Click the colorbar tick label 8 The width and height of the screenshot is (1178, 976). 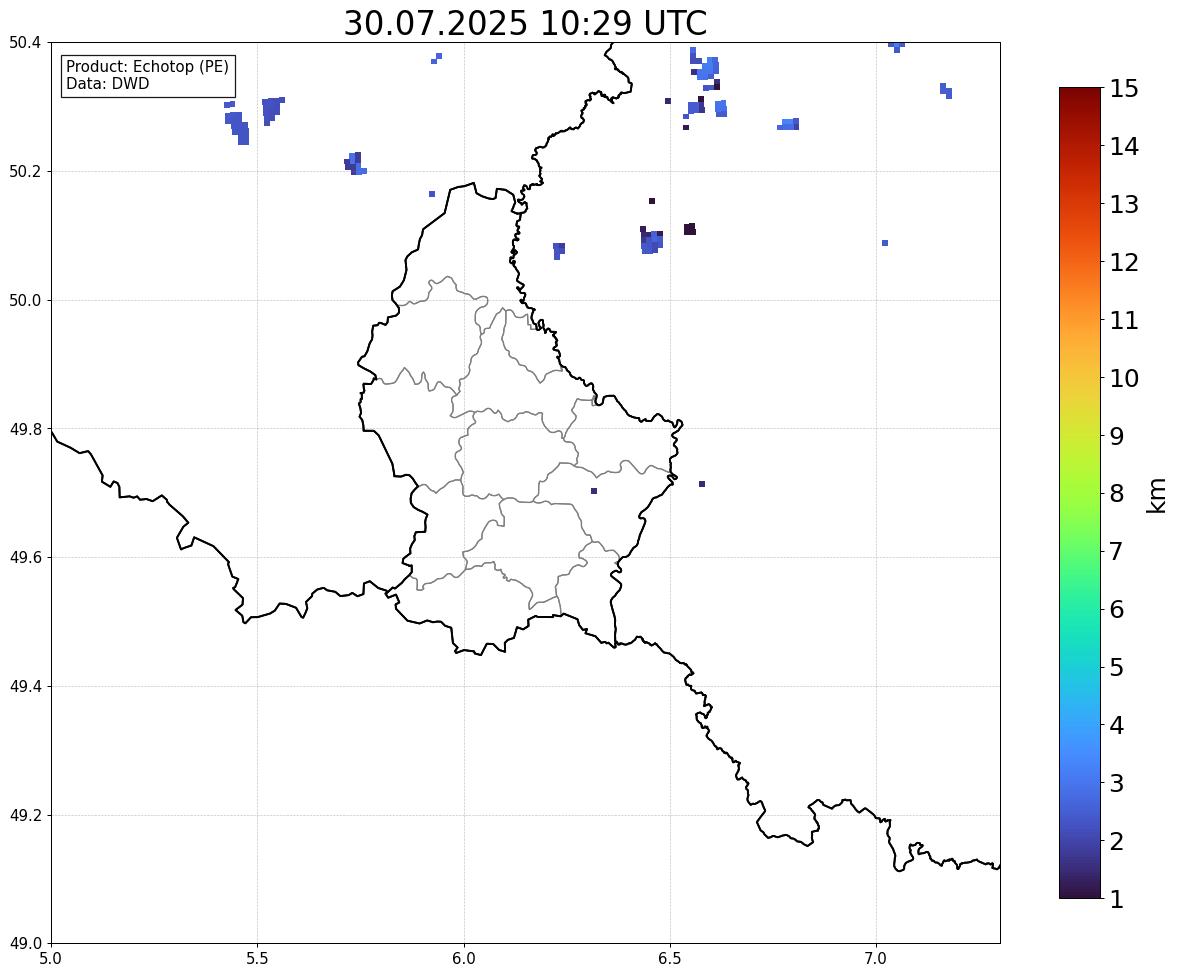1117,494
